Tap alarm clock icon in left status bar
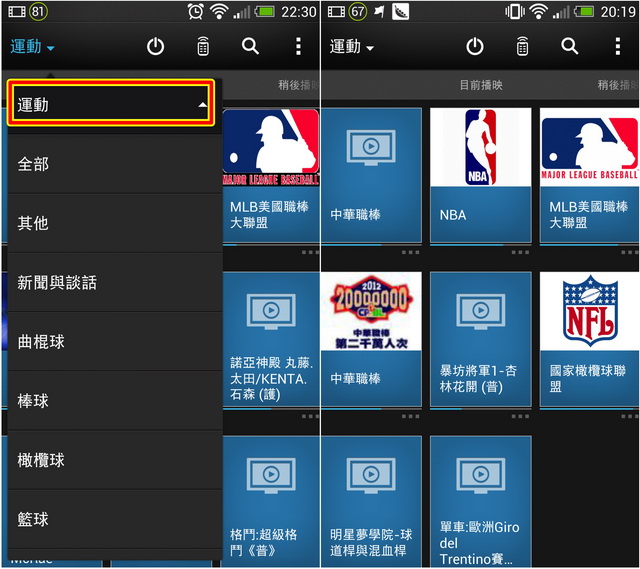The image size is (640, 569). (196, 11)
